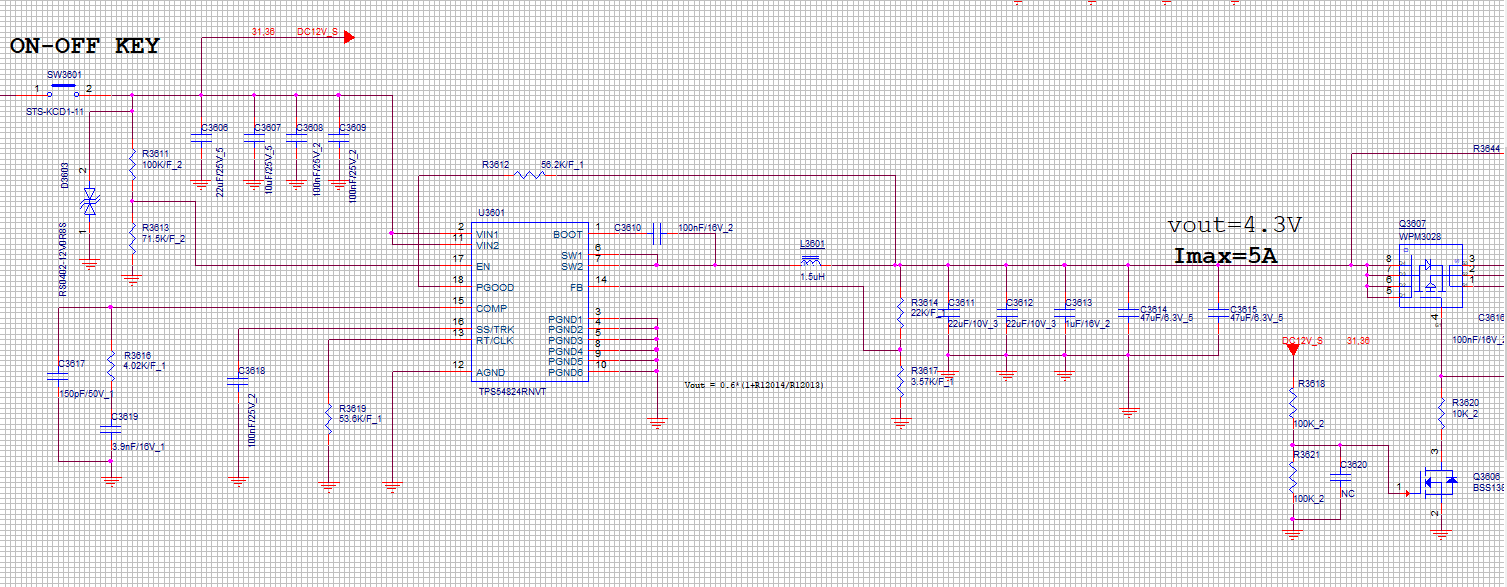Viewport: 1507px width, 587px height.
Task: Select resistor R3612 symbol above U3601
Action: tap(528, 175)
